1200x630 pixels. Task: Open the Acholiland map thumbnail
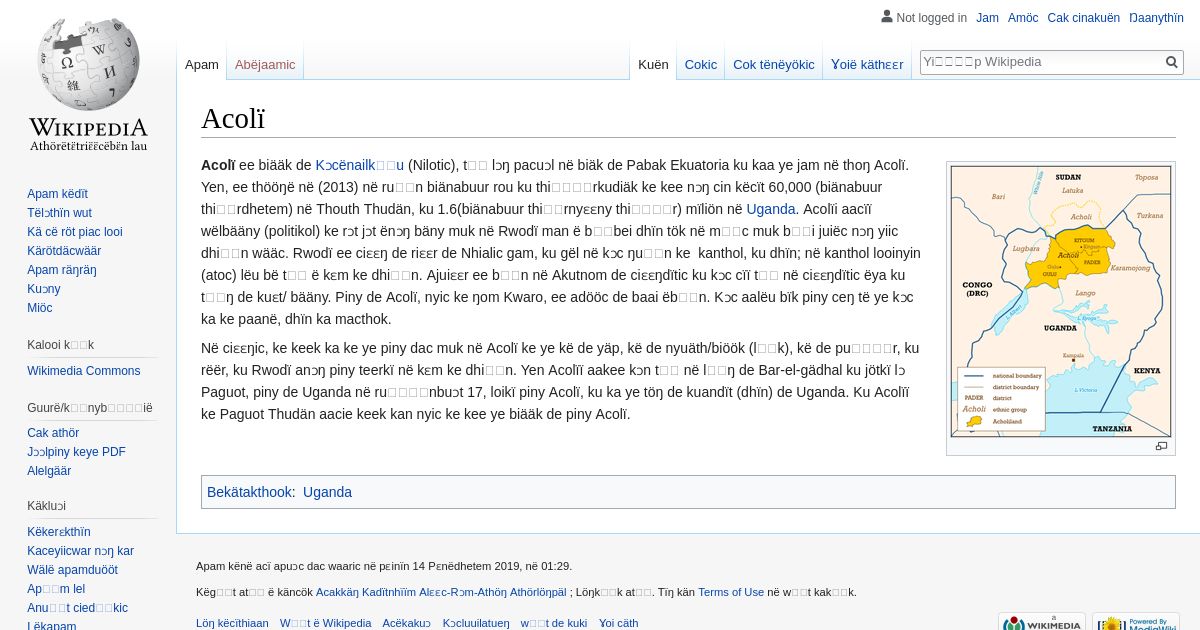click(1060, 301)
